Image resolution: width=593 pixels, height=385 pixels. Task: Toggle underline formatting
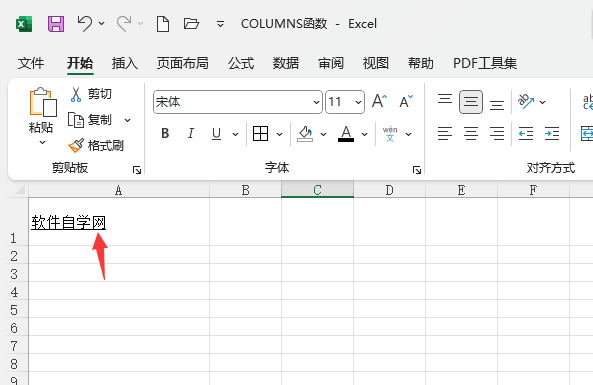(x=216, y=134)
